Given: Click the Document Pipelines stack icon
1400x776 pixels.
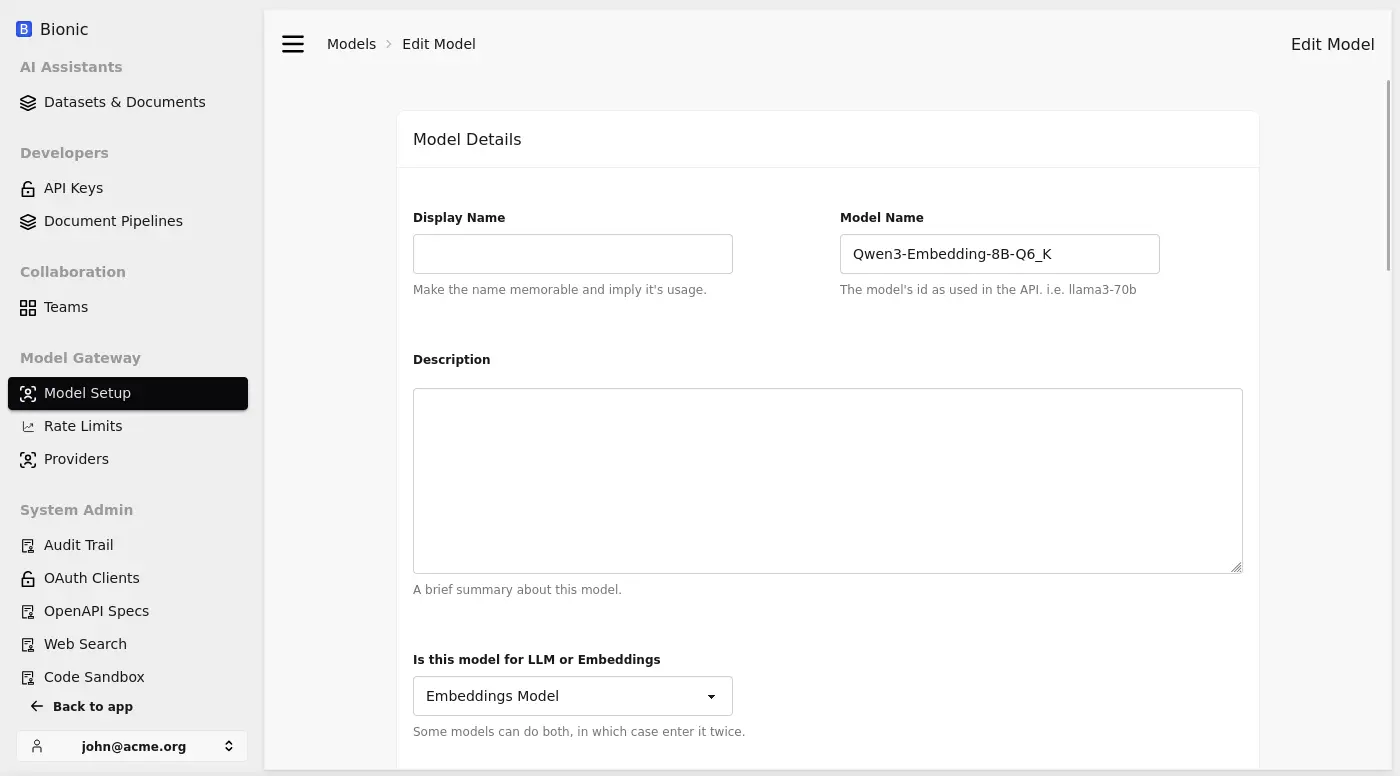Looking at the screenshot, I should pos(28,221).
